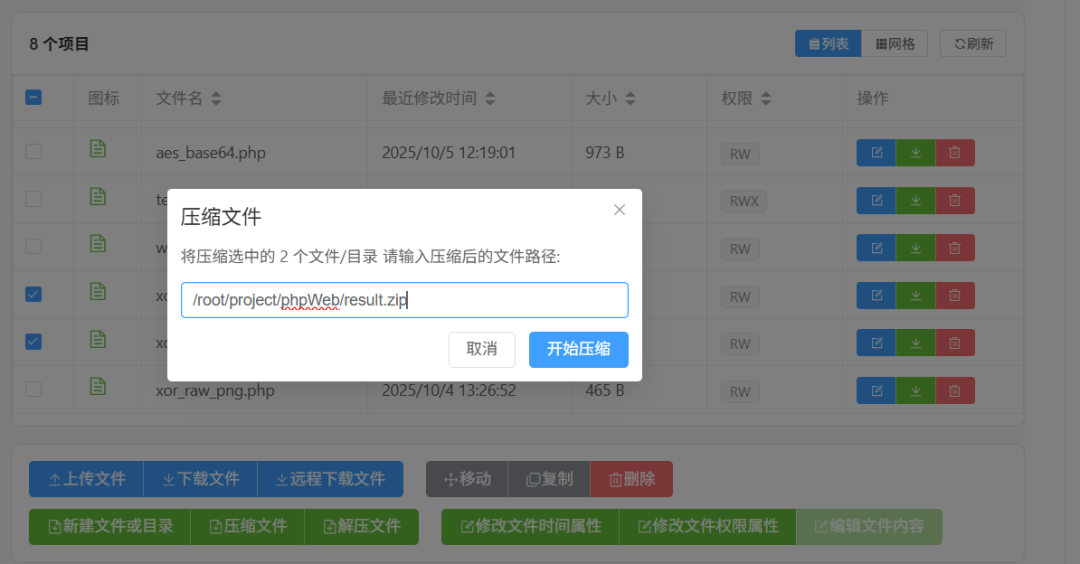Click delete icon for xor_raw_png.php row

[955, 390]
